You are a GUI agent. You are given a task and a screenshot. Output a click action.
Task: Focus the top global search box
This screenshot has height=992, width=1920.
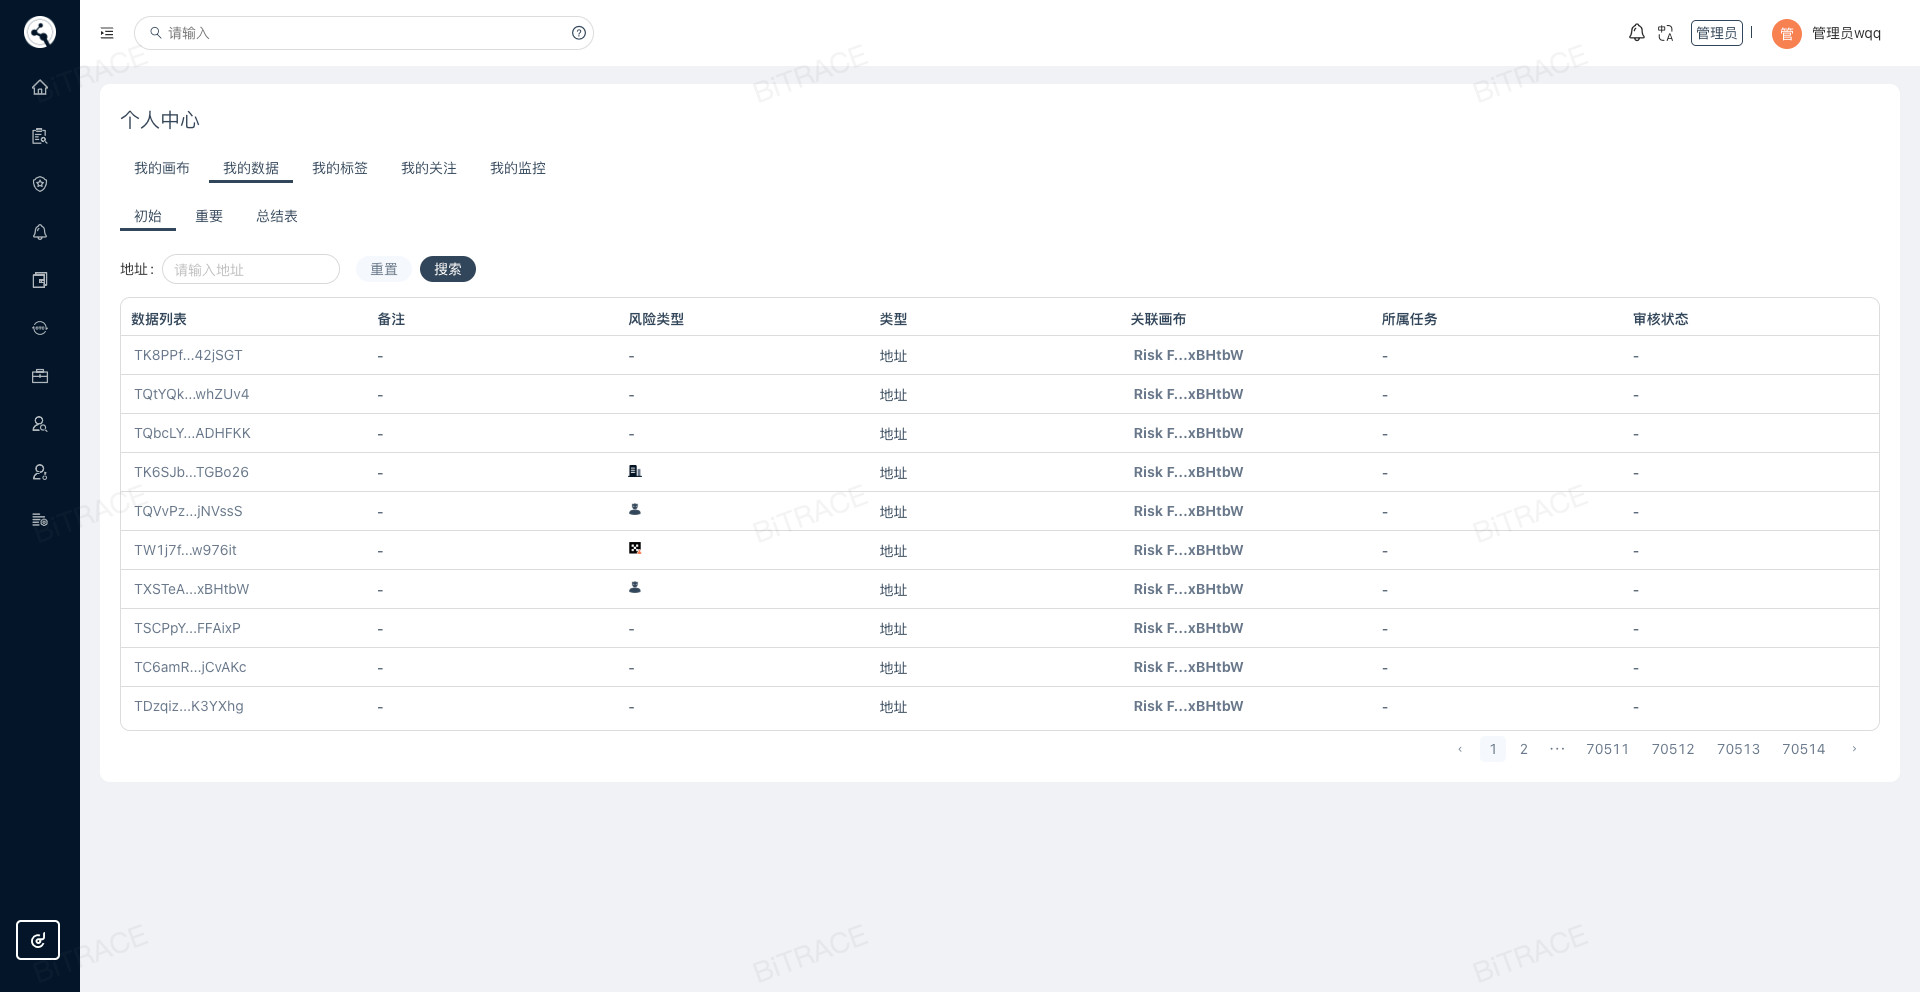(x=364, y=33)
